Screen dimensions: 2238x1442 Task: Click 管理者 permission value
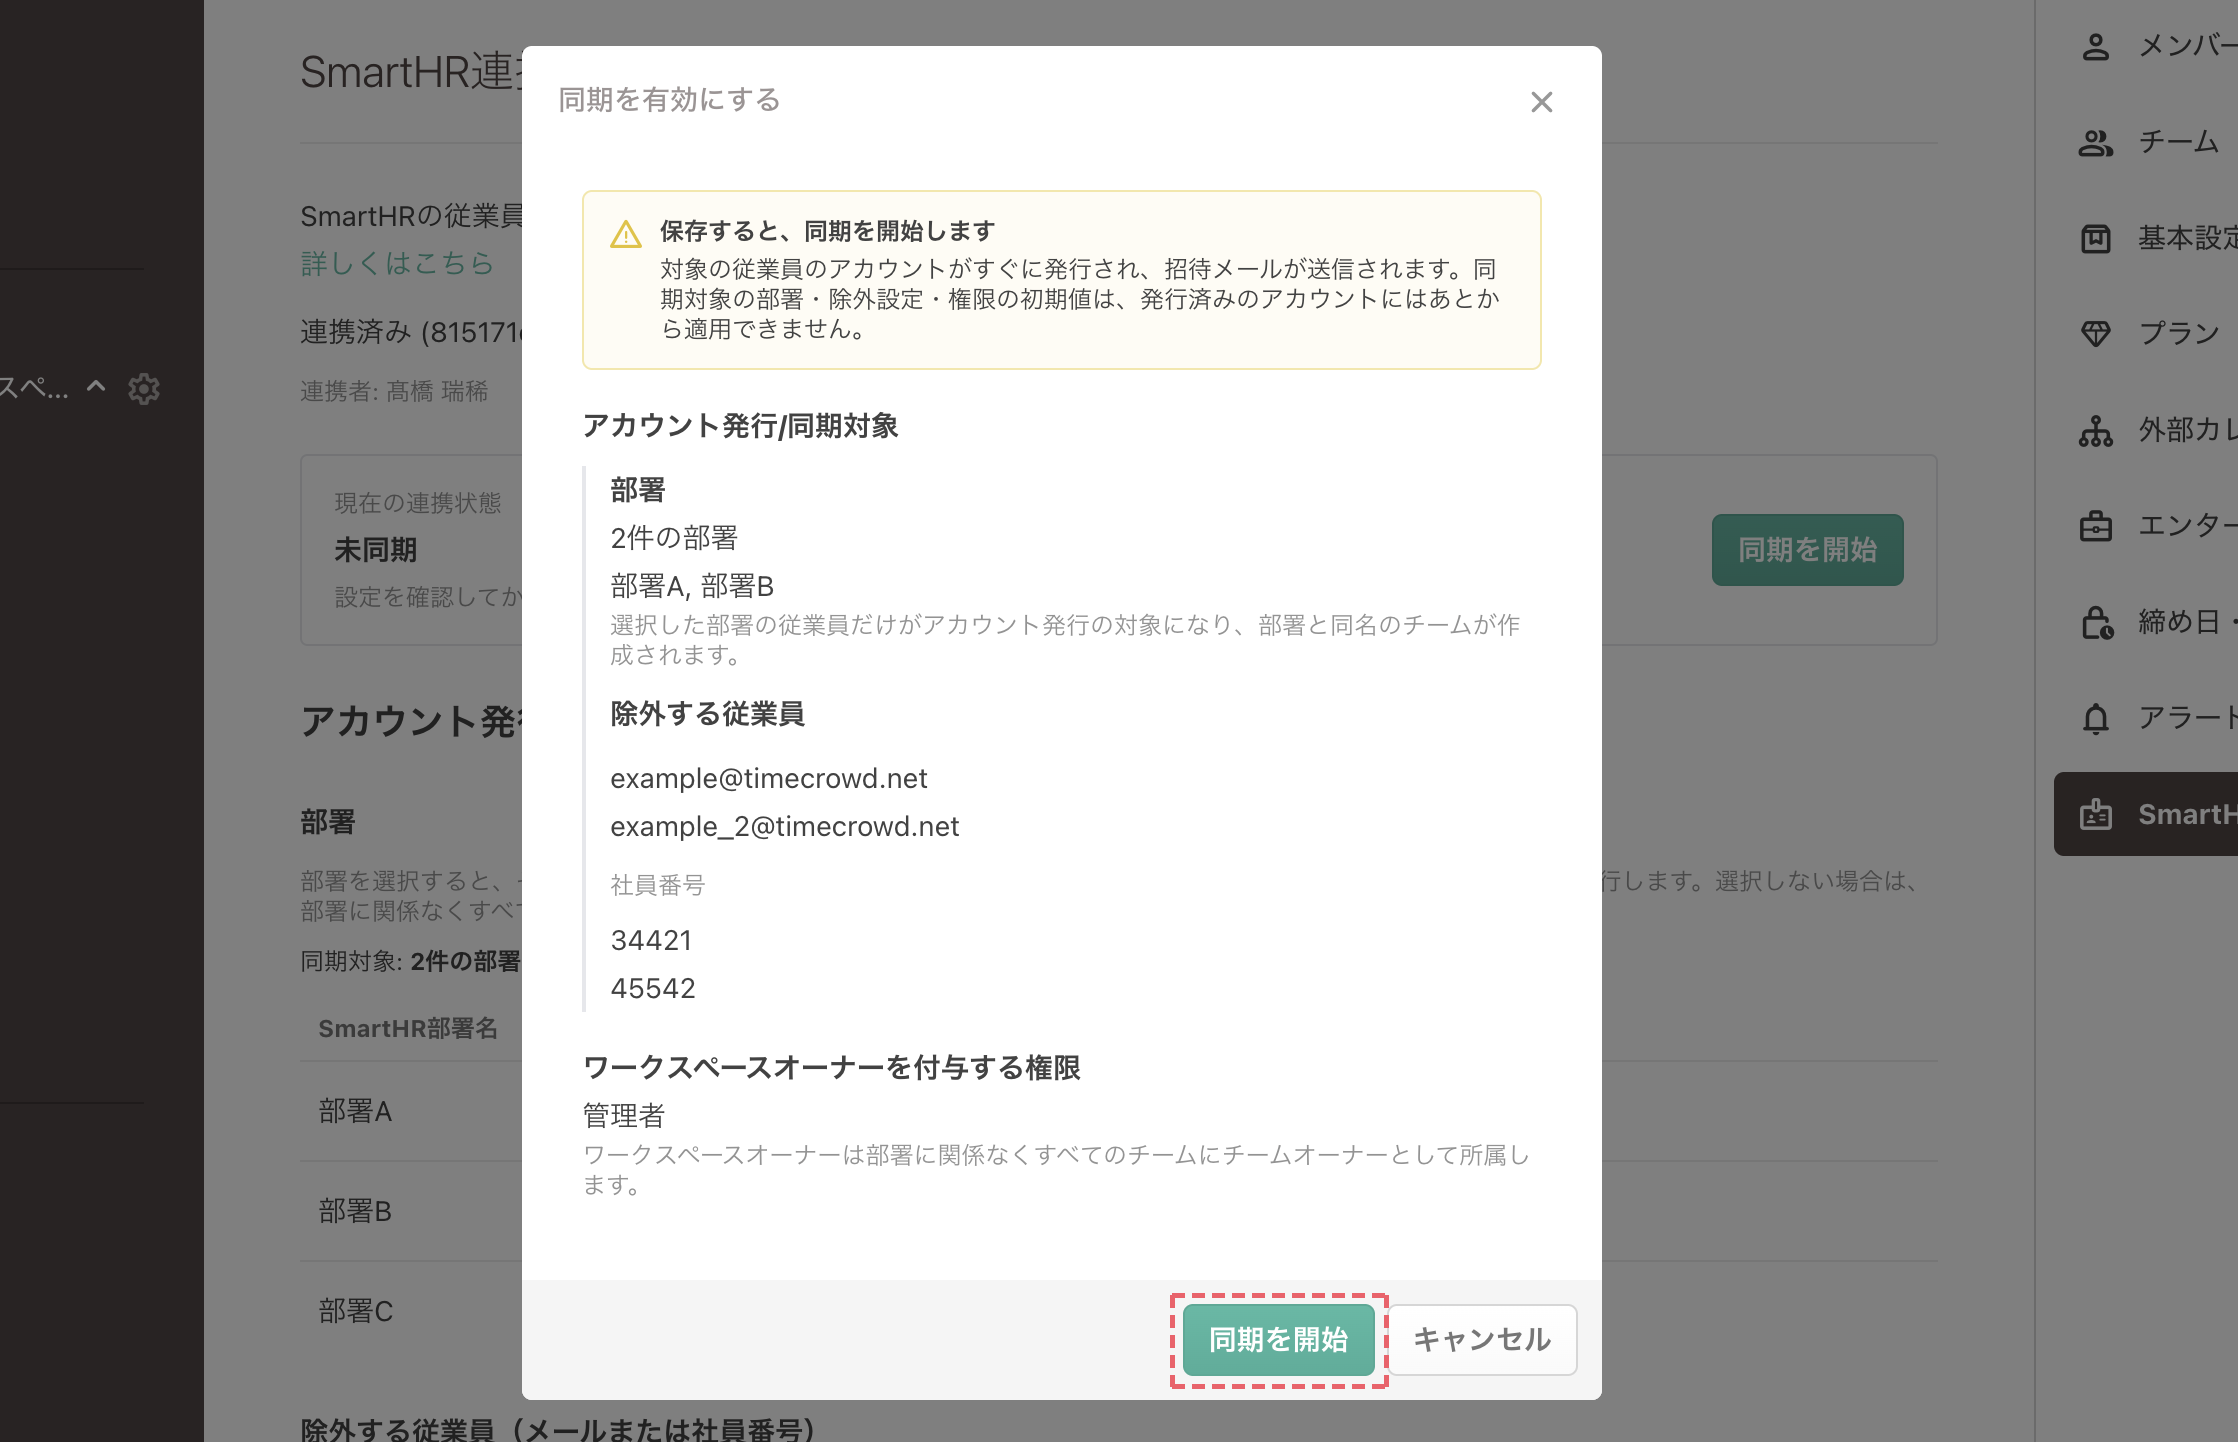(624, 1115)
